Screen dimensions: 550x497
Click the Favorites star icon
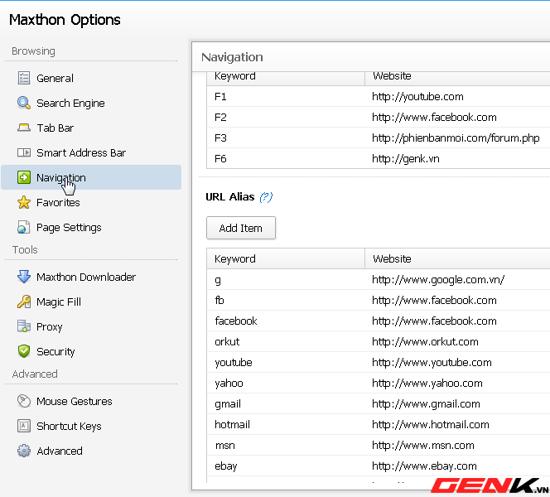pyautogui.click(x=24, y=202)
